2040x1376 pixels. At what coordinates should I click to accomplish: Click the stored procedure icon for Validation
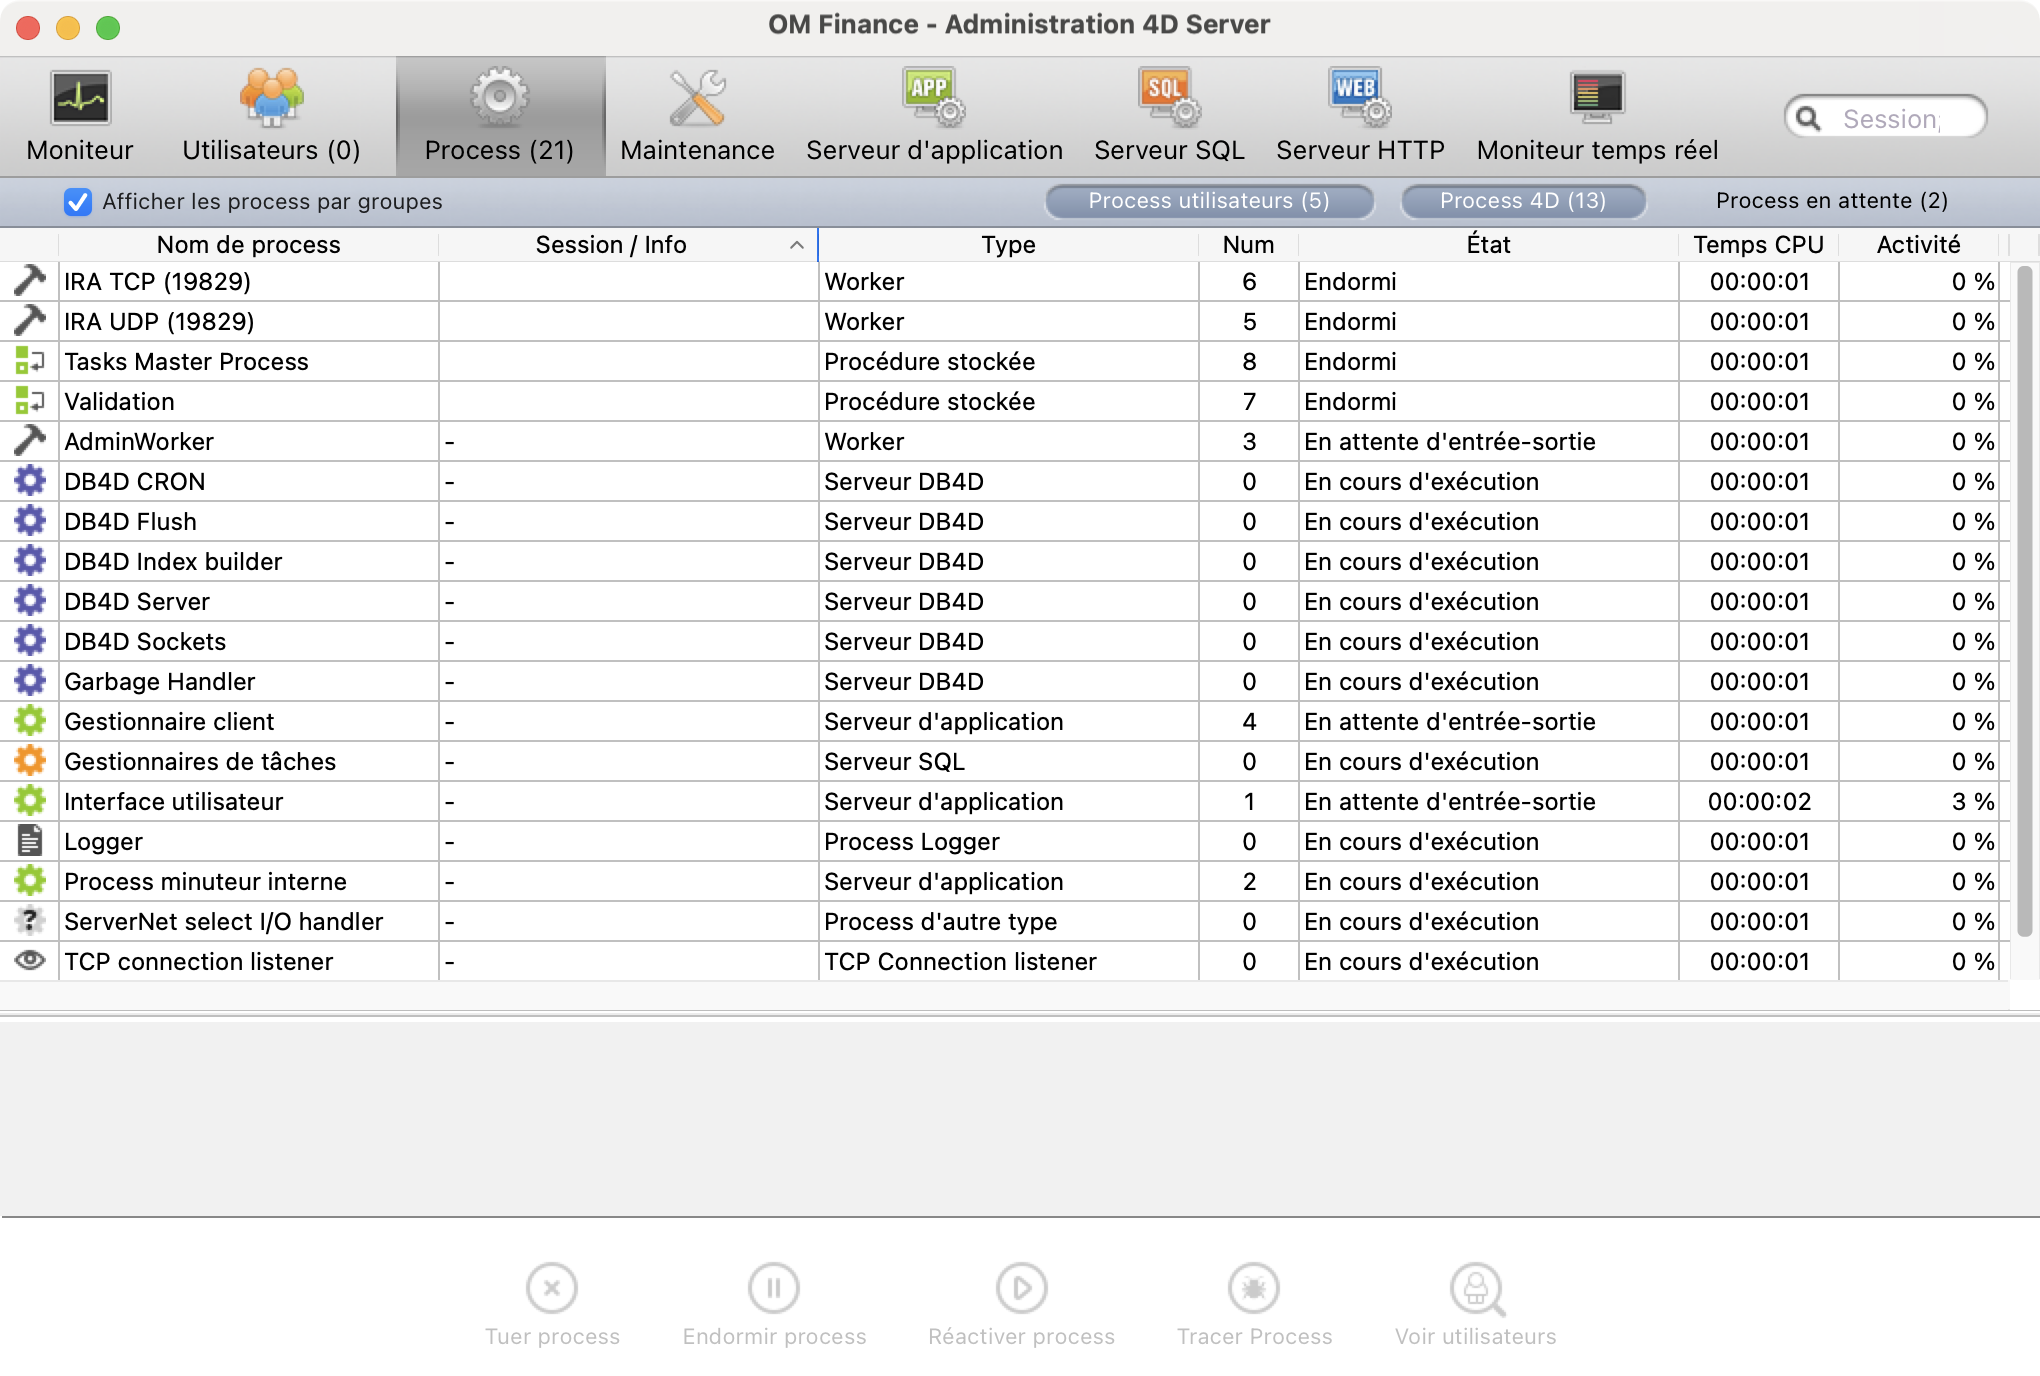(x=30, y=401)
